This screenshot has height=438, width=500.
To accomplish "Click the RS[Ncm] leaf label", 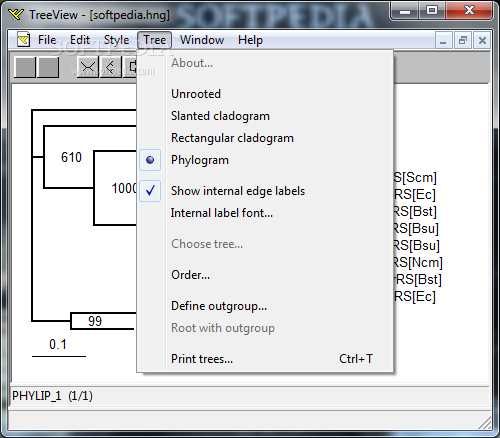I will pyautogui.click(x=418, y=263).
